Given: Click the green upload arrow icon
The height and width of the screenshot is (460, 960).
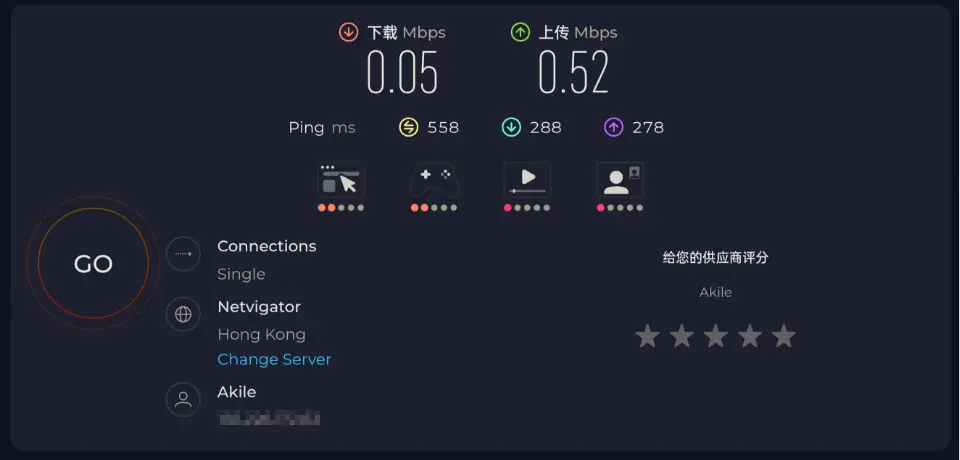Looking at the screenshot, I should click(520, 32).
